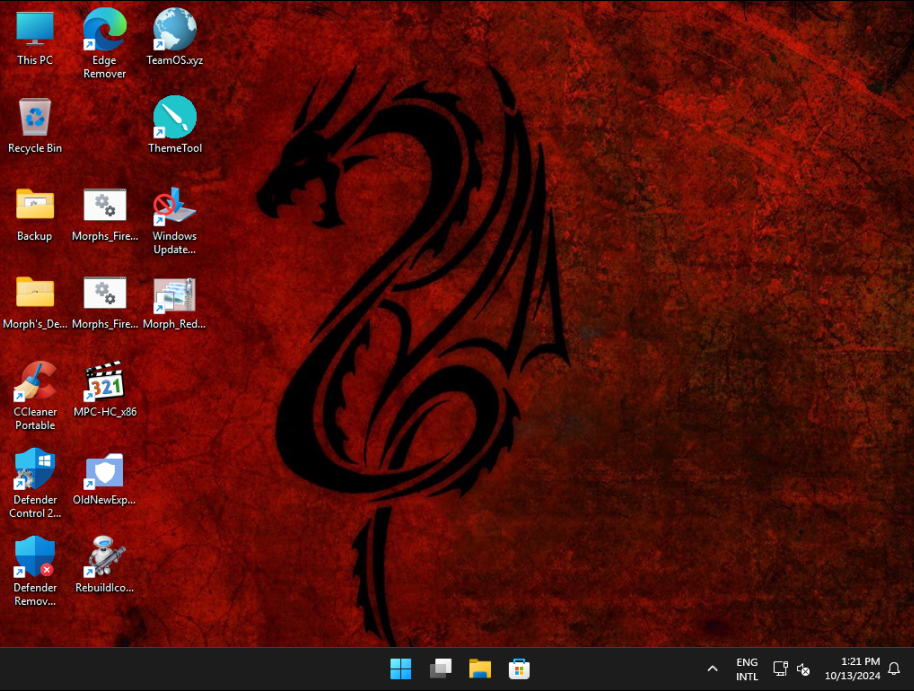Select the Backup folder

click(x=35, y=205)
